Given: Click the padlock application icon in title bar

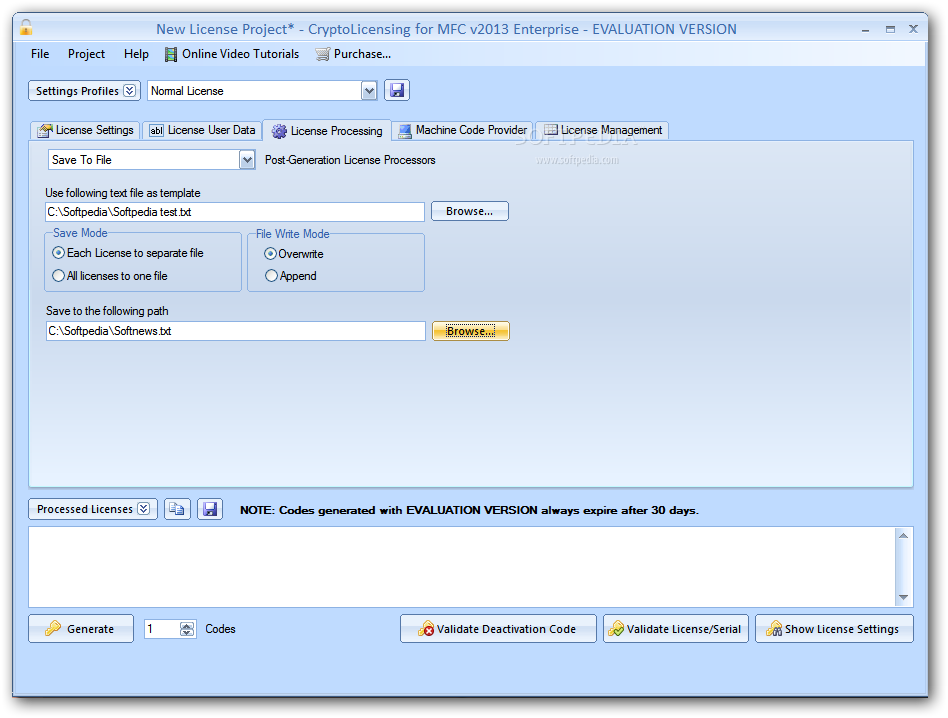Looking at the screenshot, I should click(x=26, y=27).
